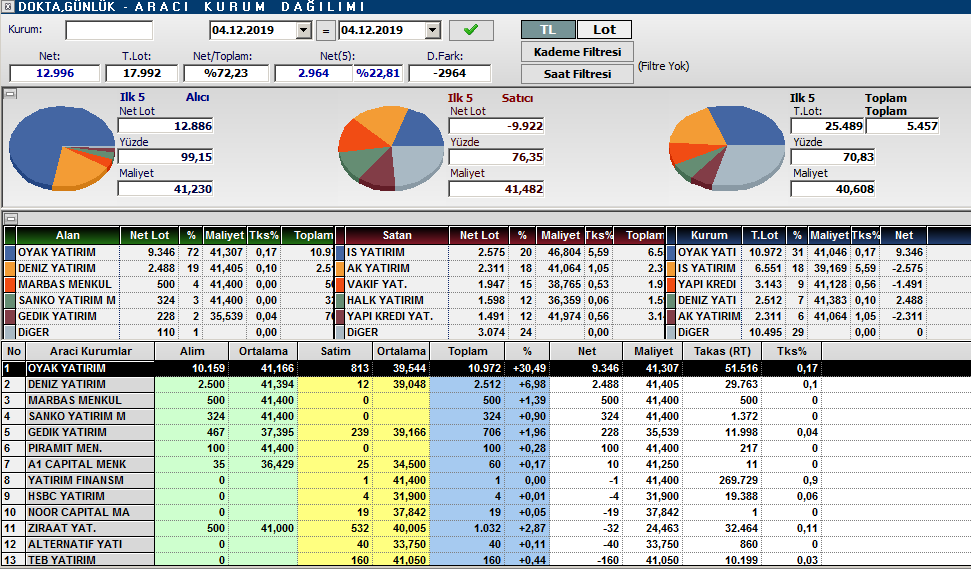The image size is (971, 569).
Task: Click orange swatch beside AK YATIRIM seller
Action: 339,269
